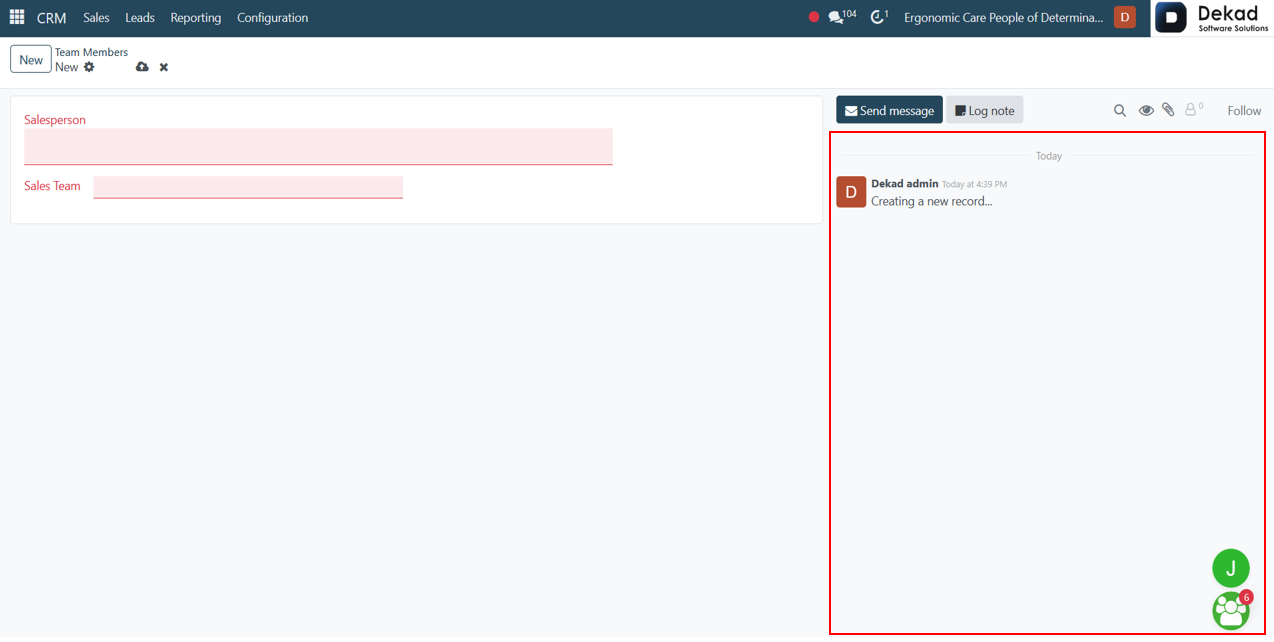This screenshot has width=1274, height=642.
Task: Click the 'Creating a new record...' message
Action: [931, 201]
